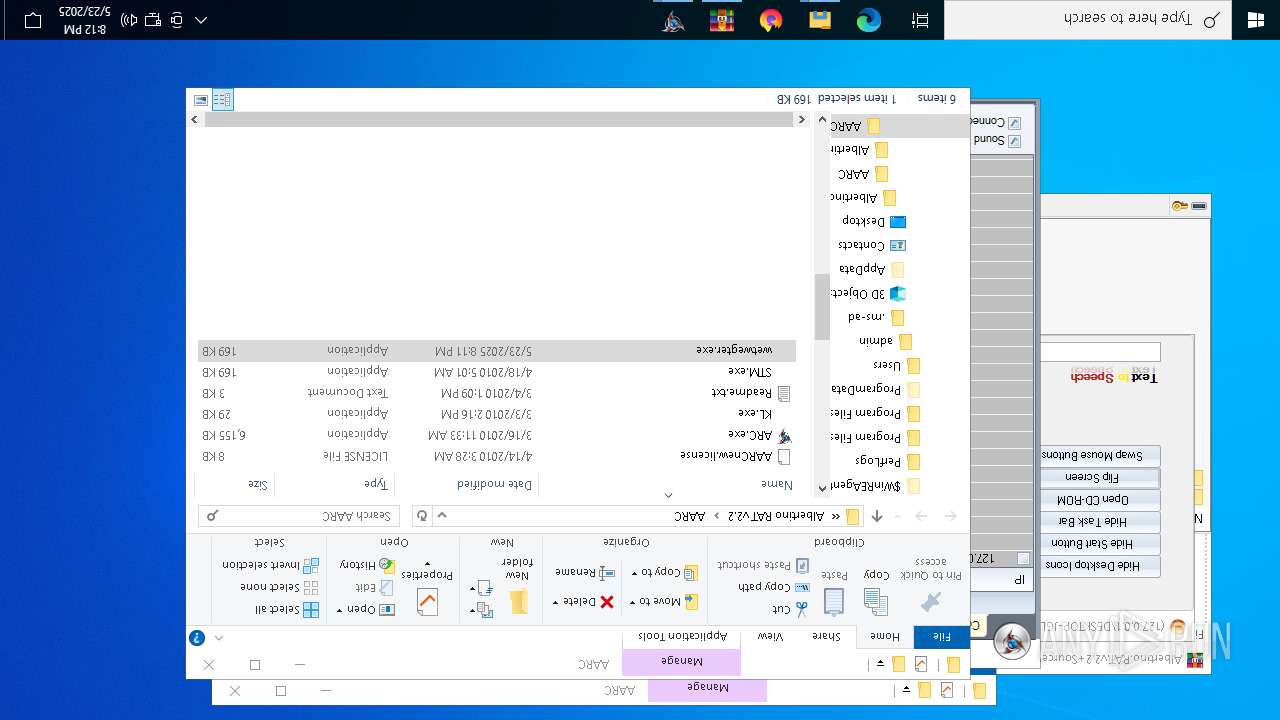Switch to the Home tab

(885, 636)
